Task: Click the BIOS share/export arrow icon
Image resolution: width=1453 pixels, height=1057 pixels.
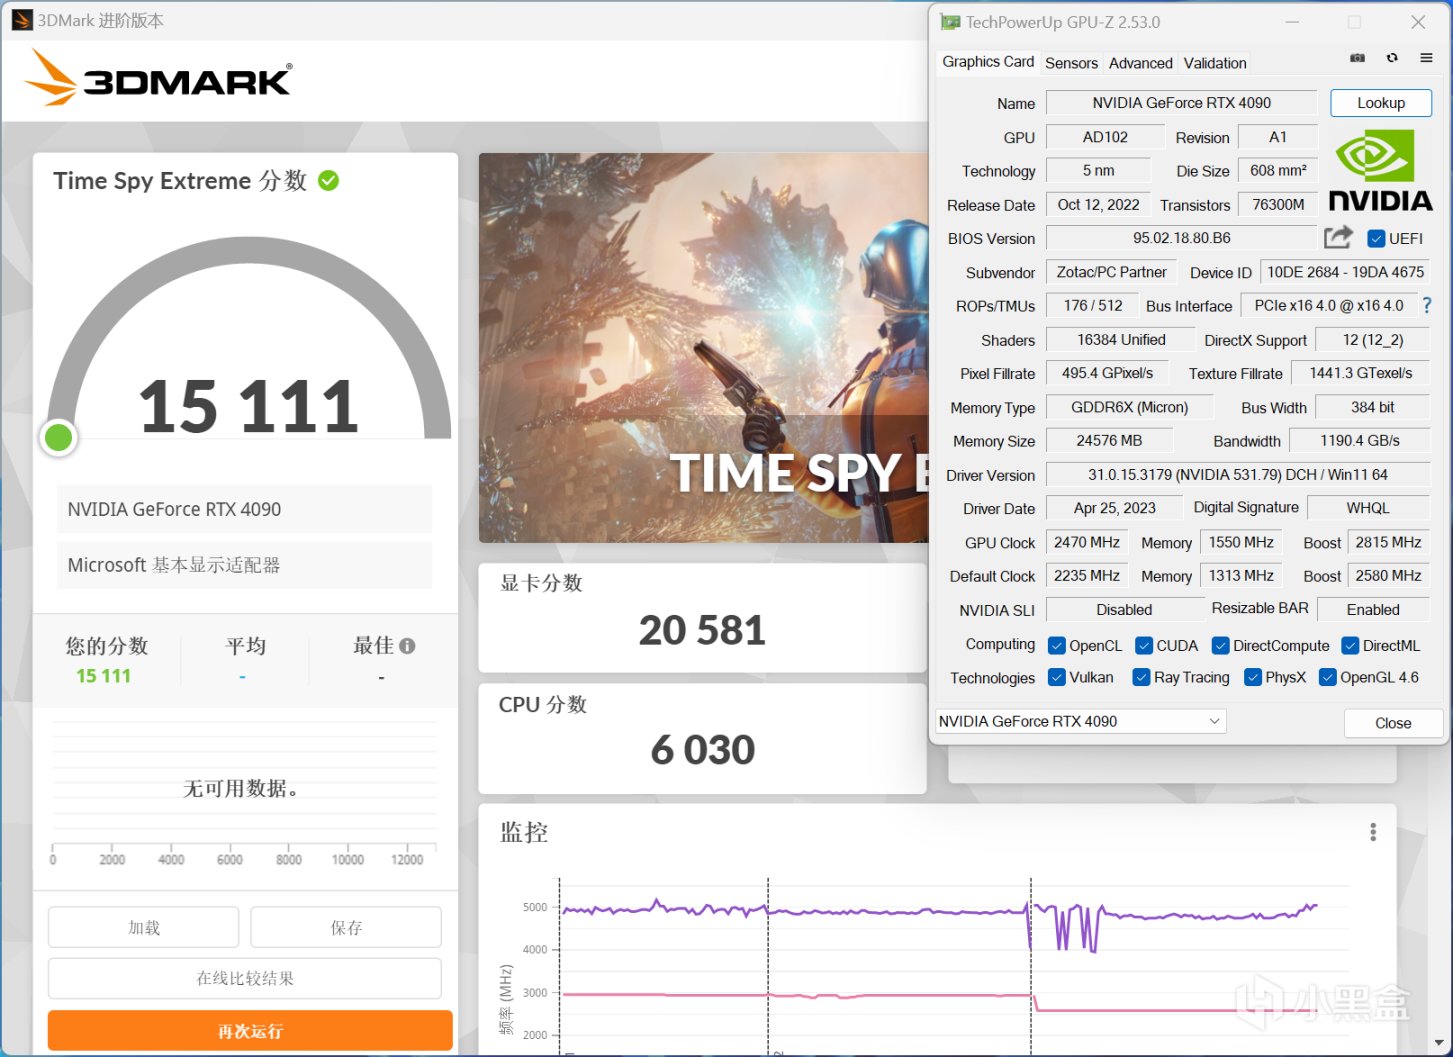Action: 1338,237
